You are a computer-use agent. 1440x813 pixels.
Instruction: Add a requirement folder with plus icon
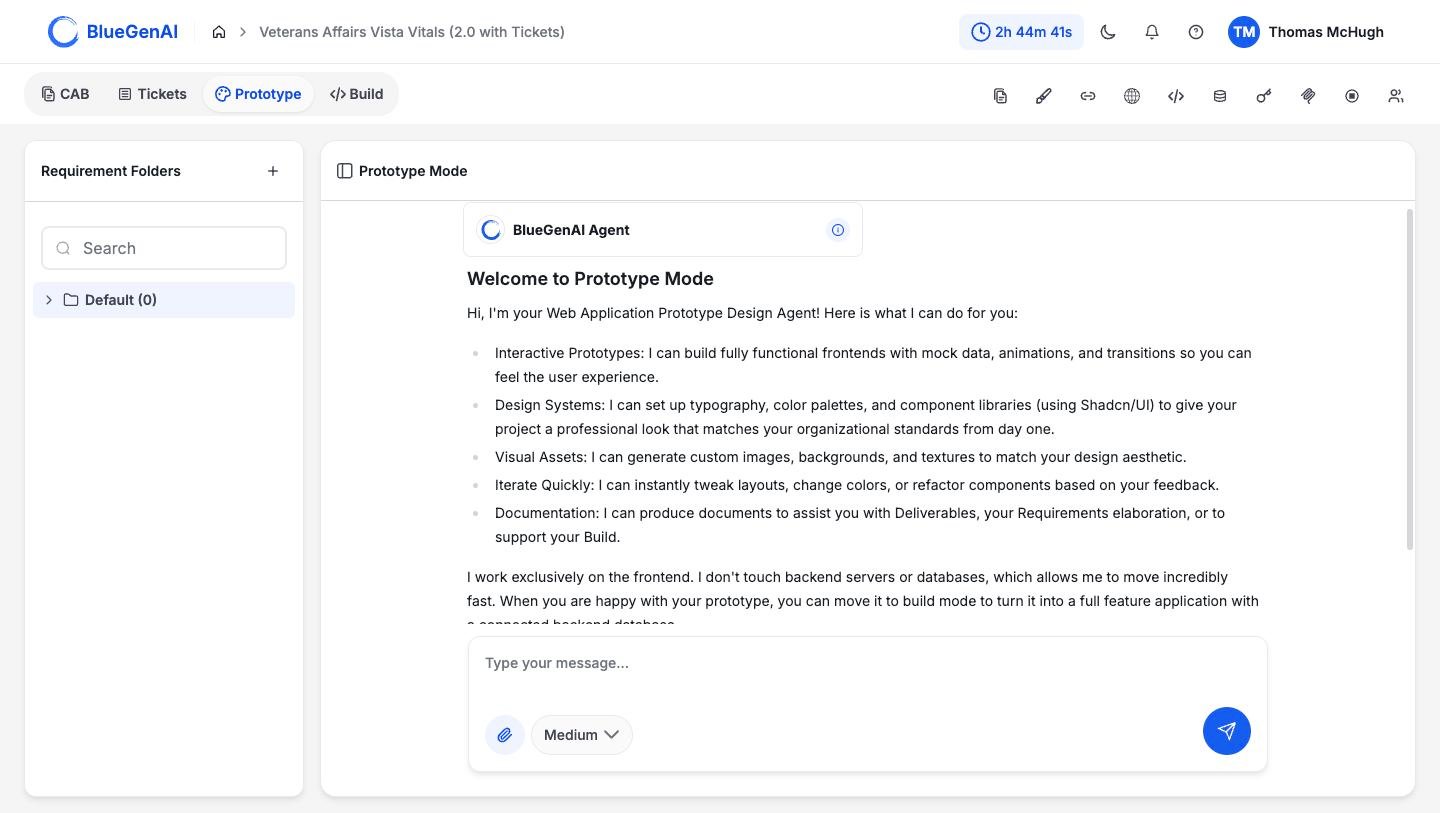tap(273, 171)
